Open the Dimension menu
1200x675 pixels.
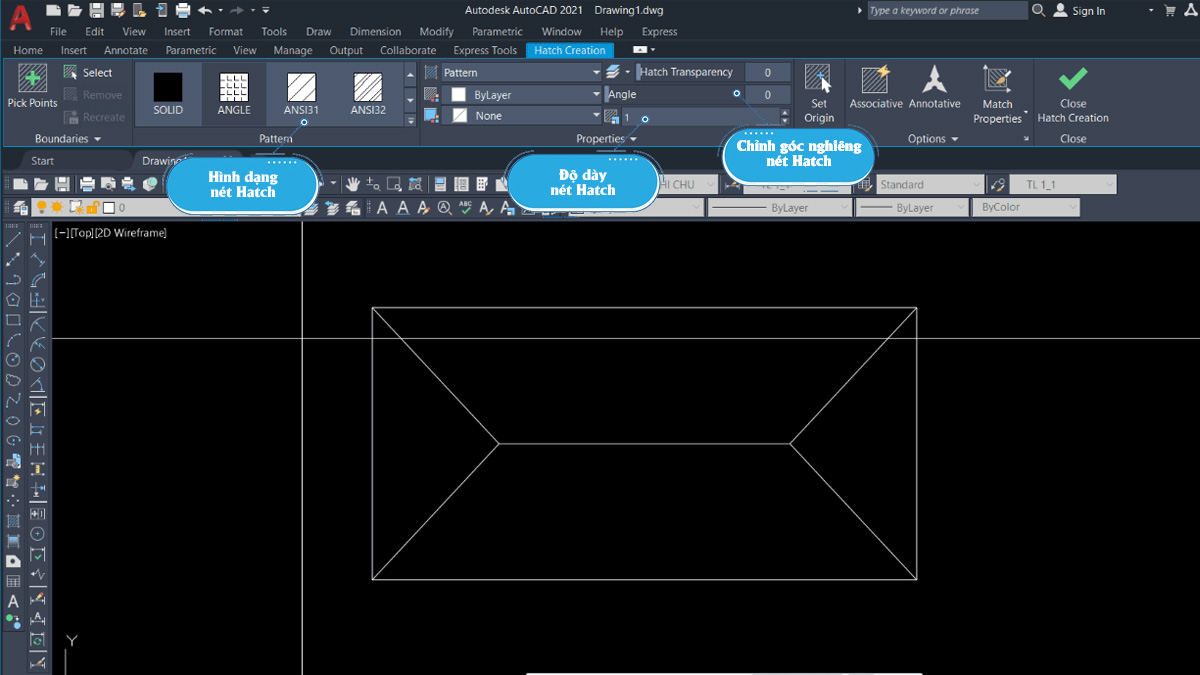click(376, 32)
